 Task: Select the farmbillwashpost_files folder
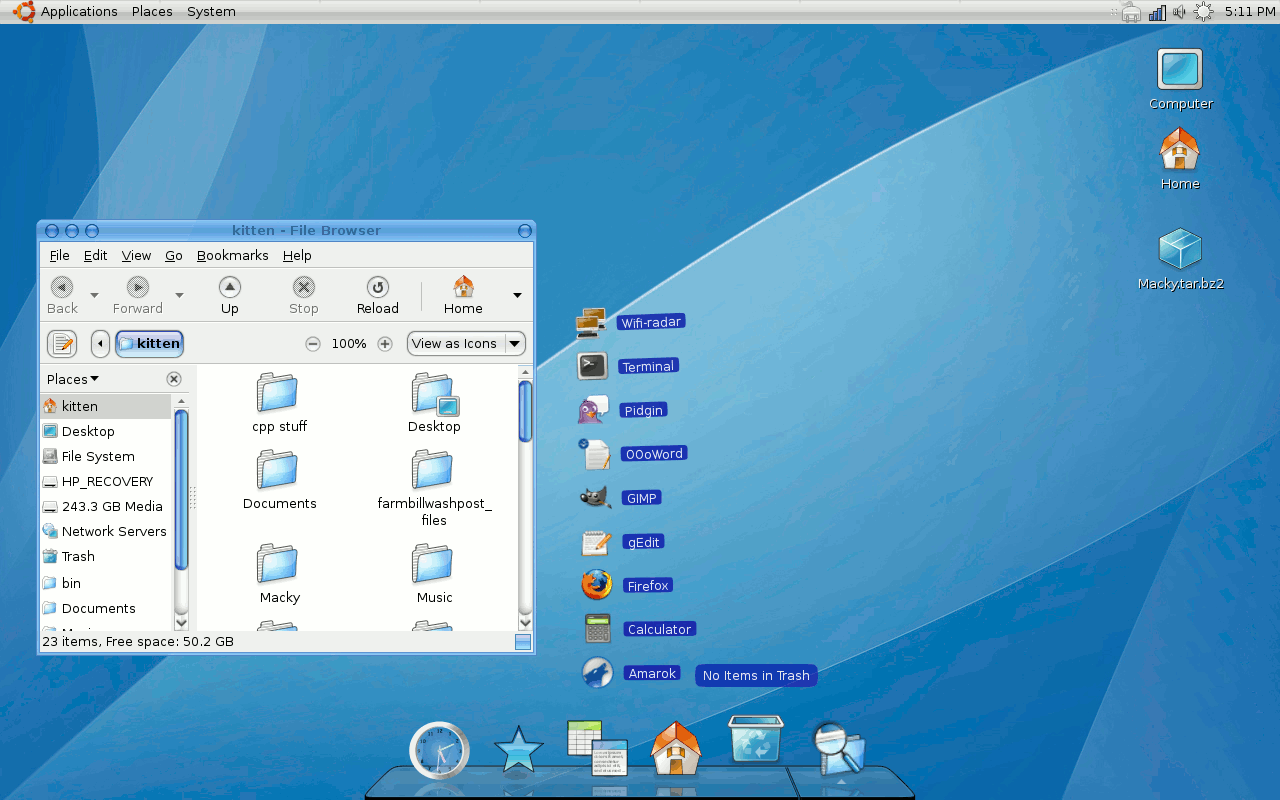pos(434,488)
